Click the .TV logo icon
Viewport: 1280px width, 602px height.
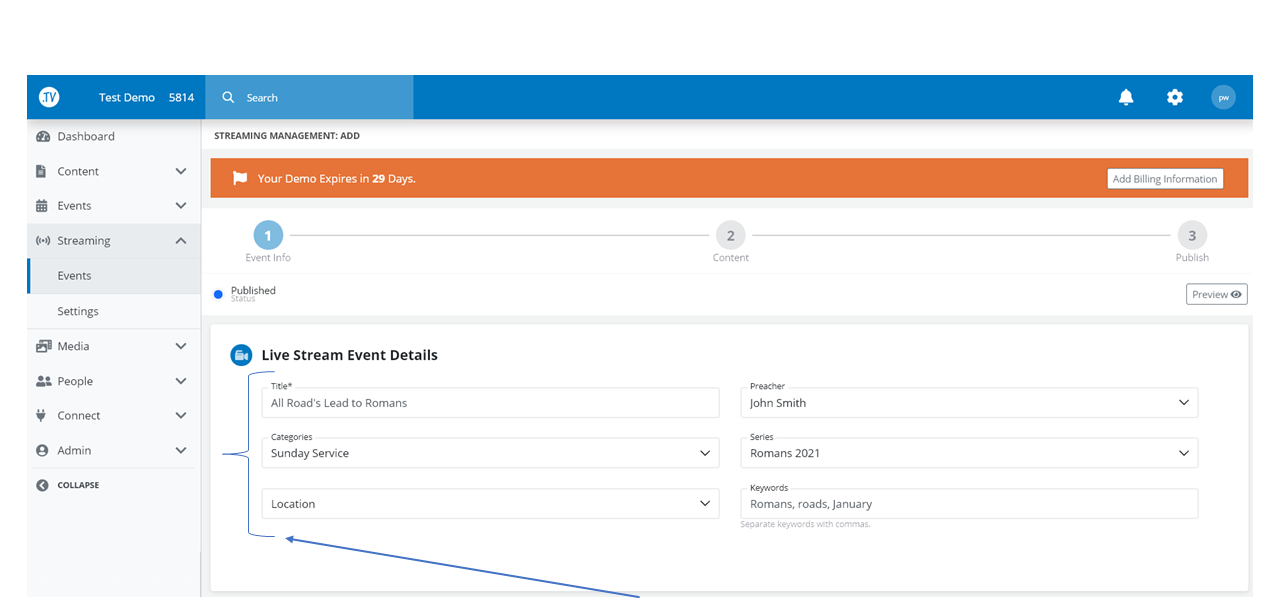coord(49,97)
